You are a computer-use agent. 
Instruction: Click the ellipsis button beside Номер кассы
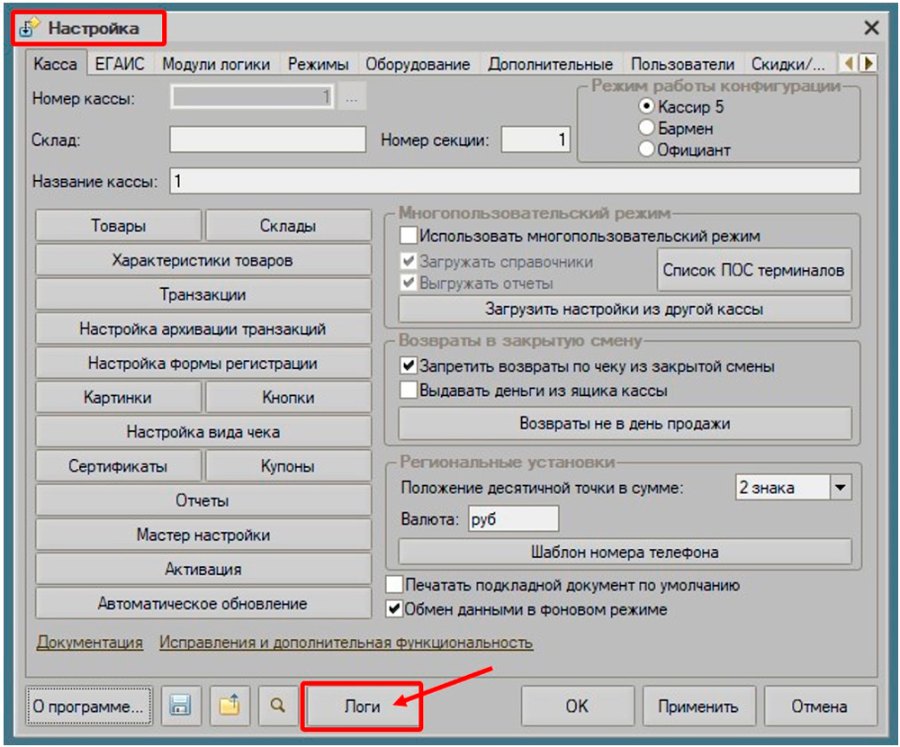[x=352, y=98]
